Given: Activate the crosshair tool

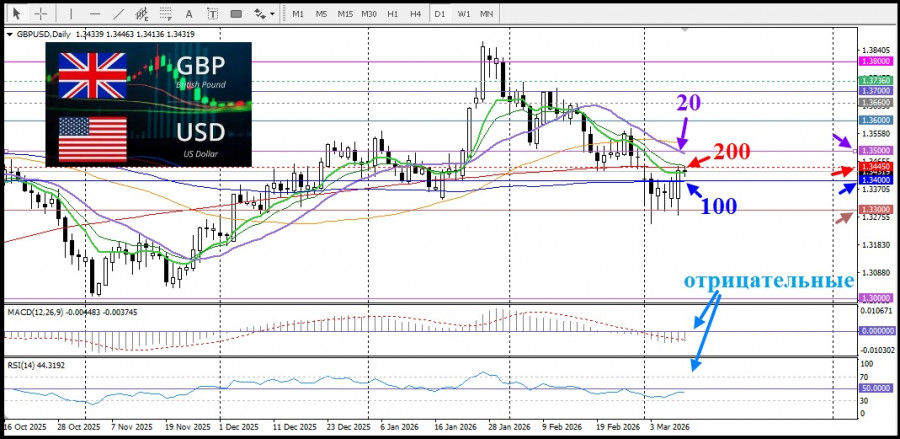Looking at the screenshot, I should click(40, 14).
